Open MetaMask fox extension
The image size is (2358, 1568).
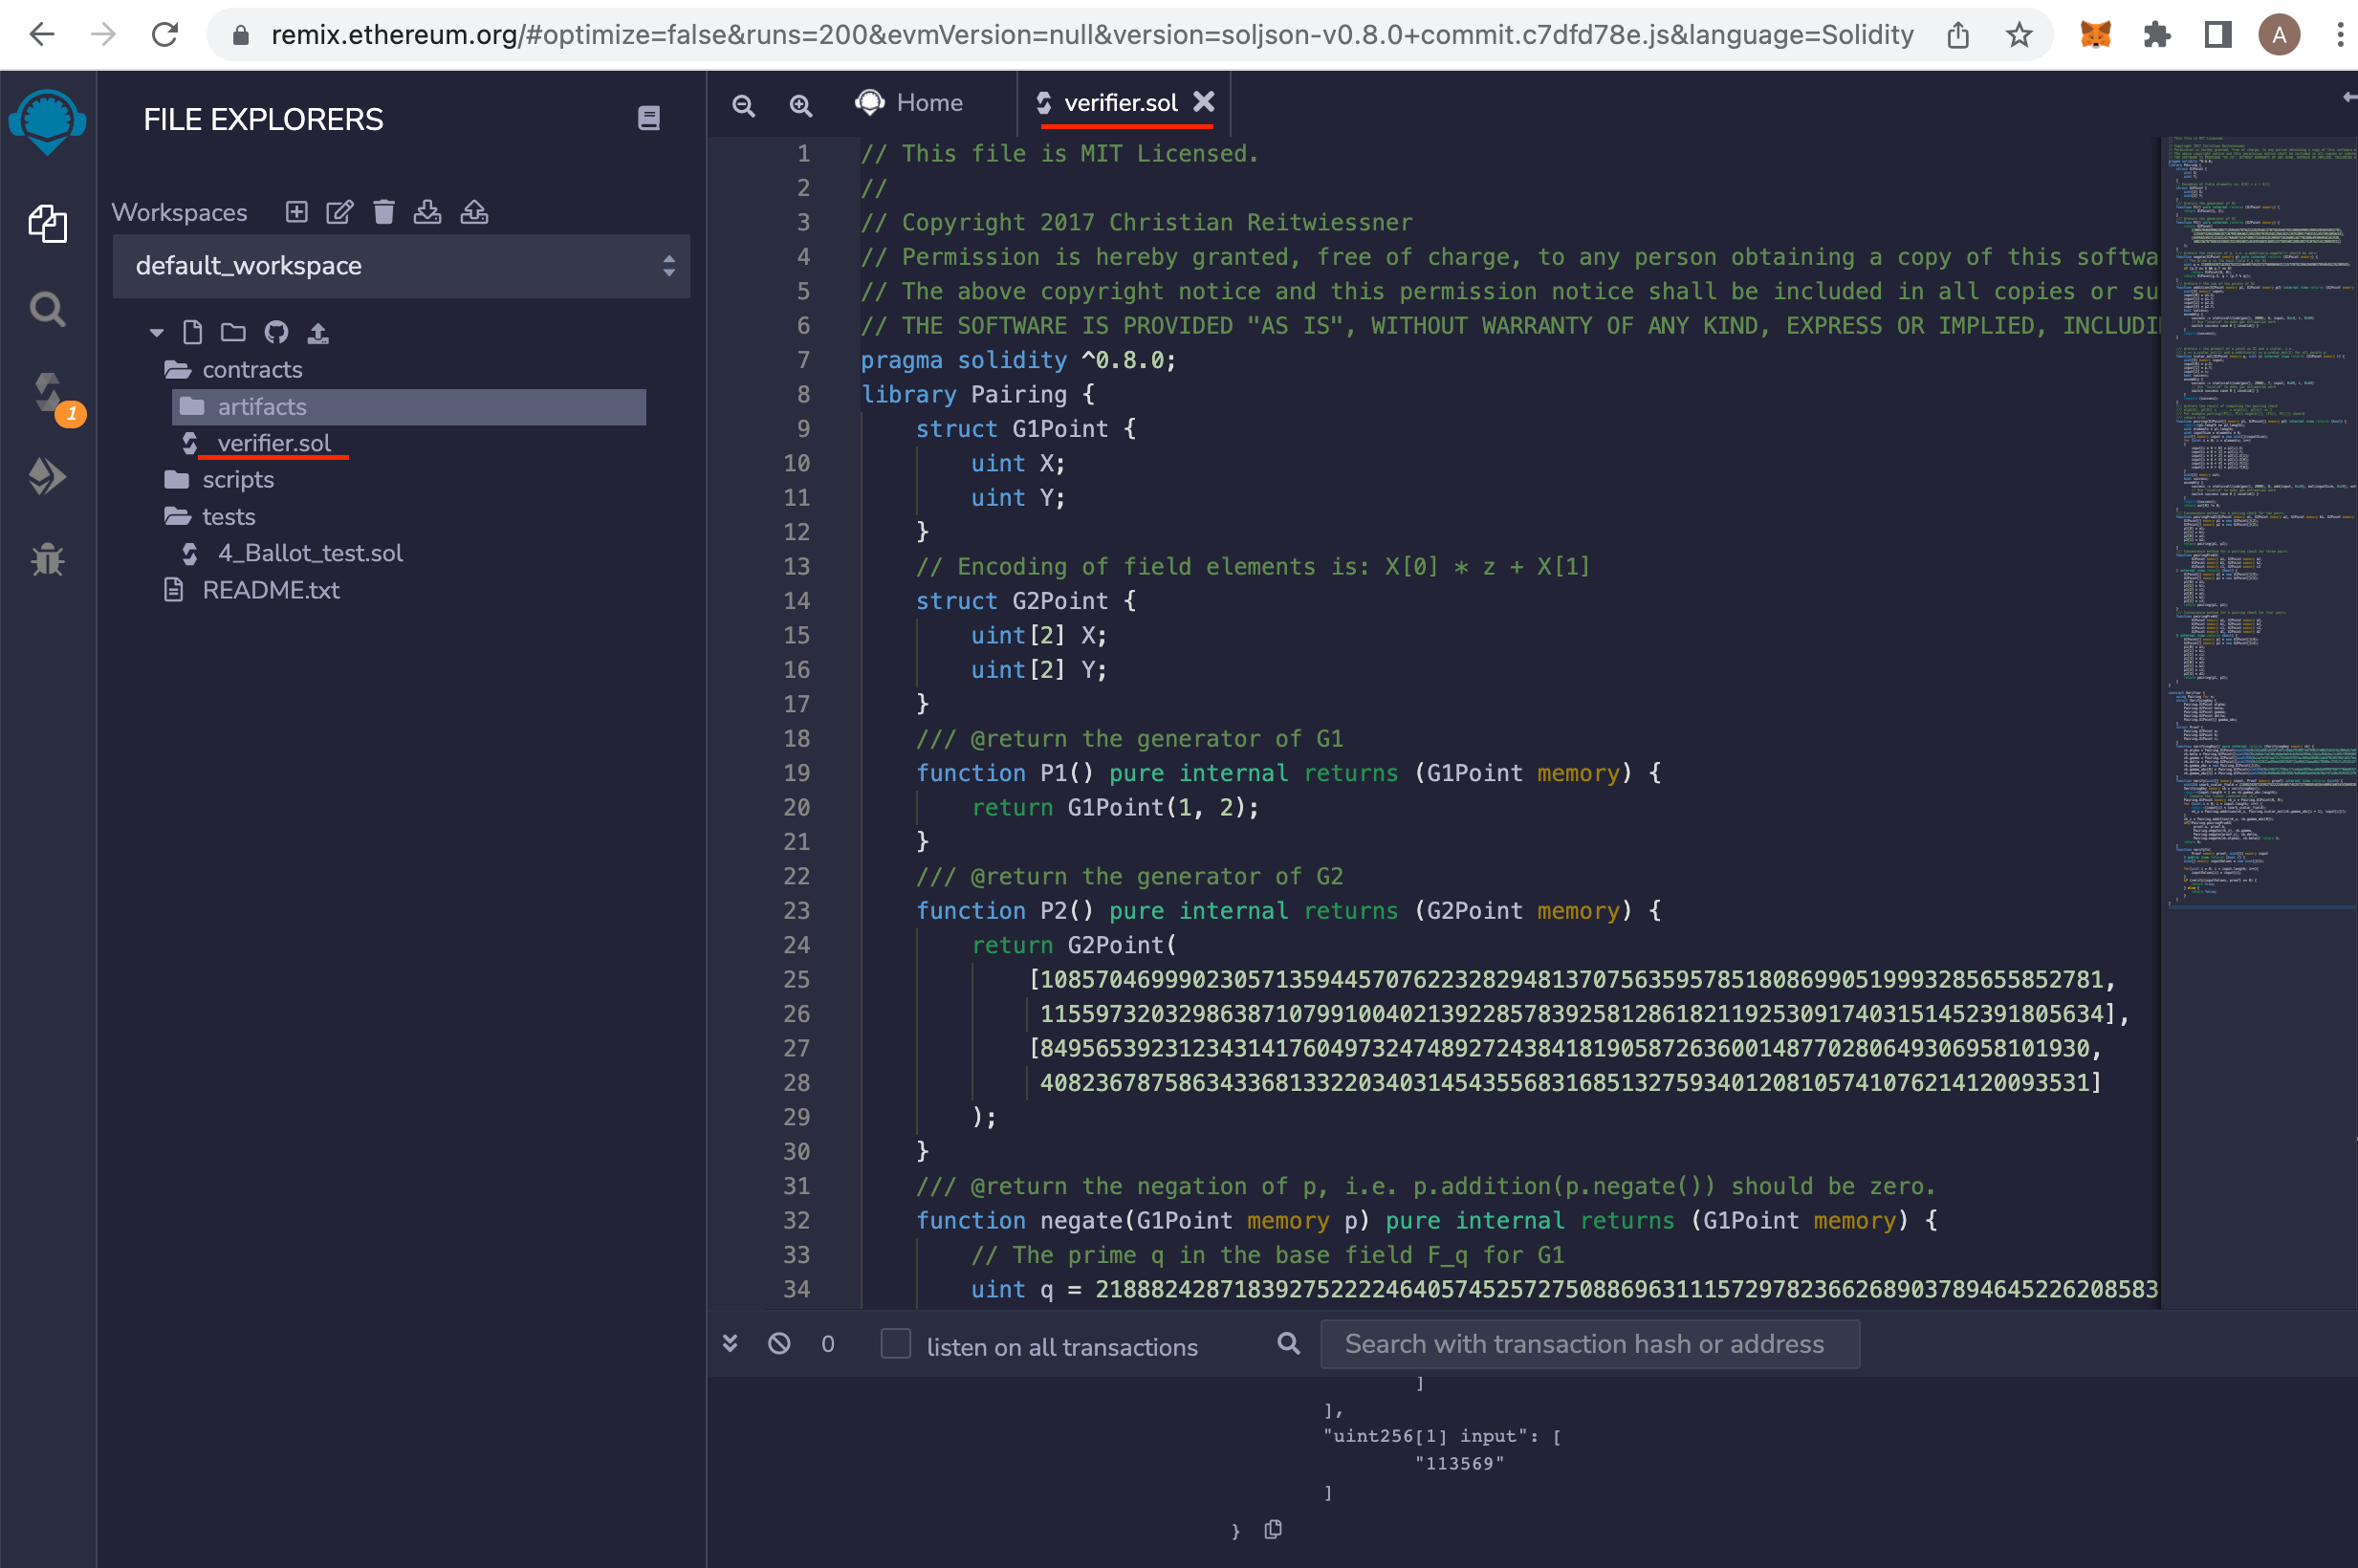click(x=2095, y=35)
